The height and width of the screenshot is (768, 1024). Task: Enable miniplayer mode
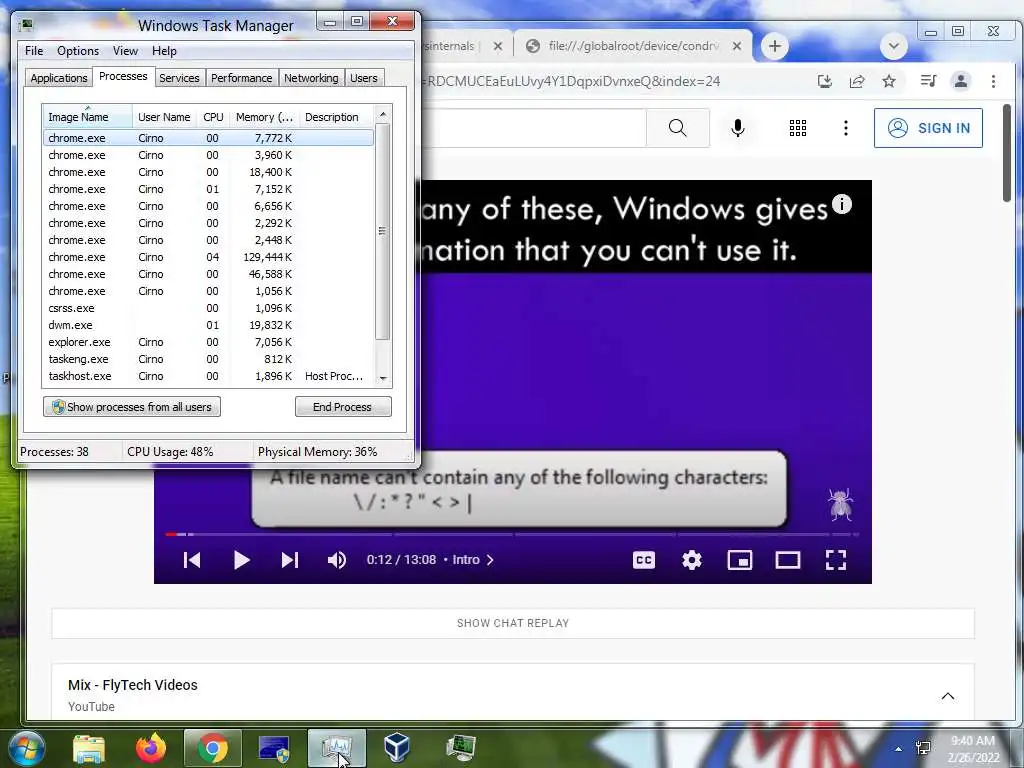click(740, 560)
